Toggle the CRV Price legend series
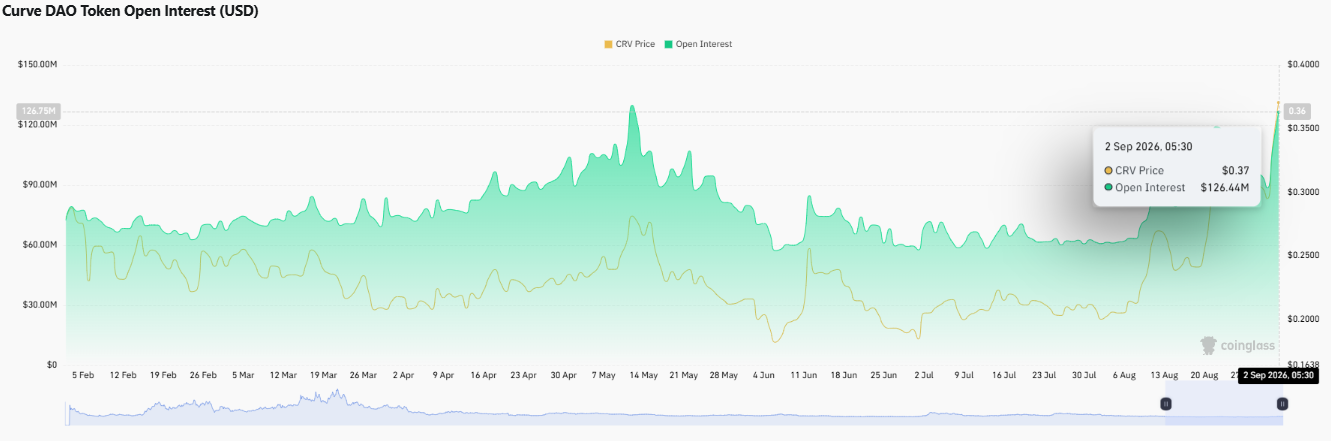Viewport: 1331px width, 441px height. coord(629,44)
